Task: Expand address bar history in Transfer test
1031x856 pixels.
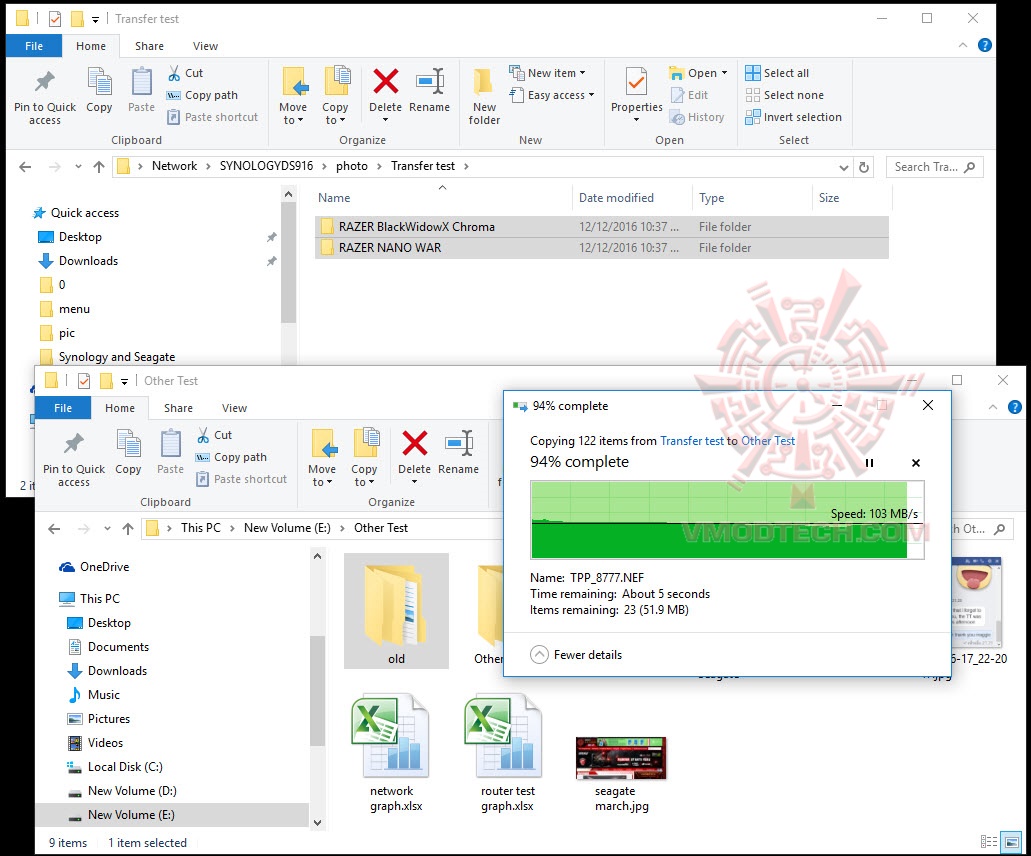Action: 844,167
